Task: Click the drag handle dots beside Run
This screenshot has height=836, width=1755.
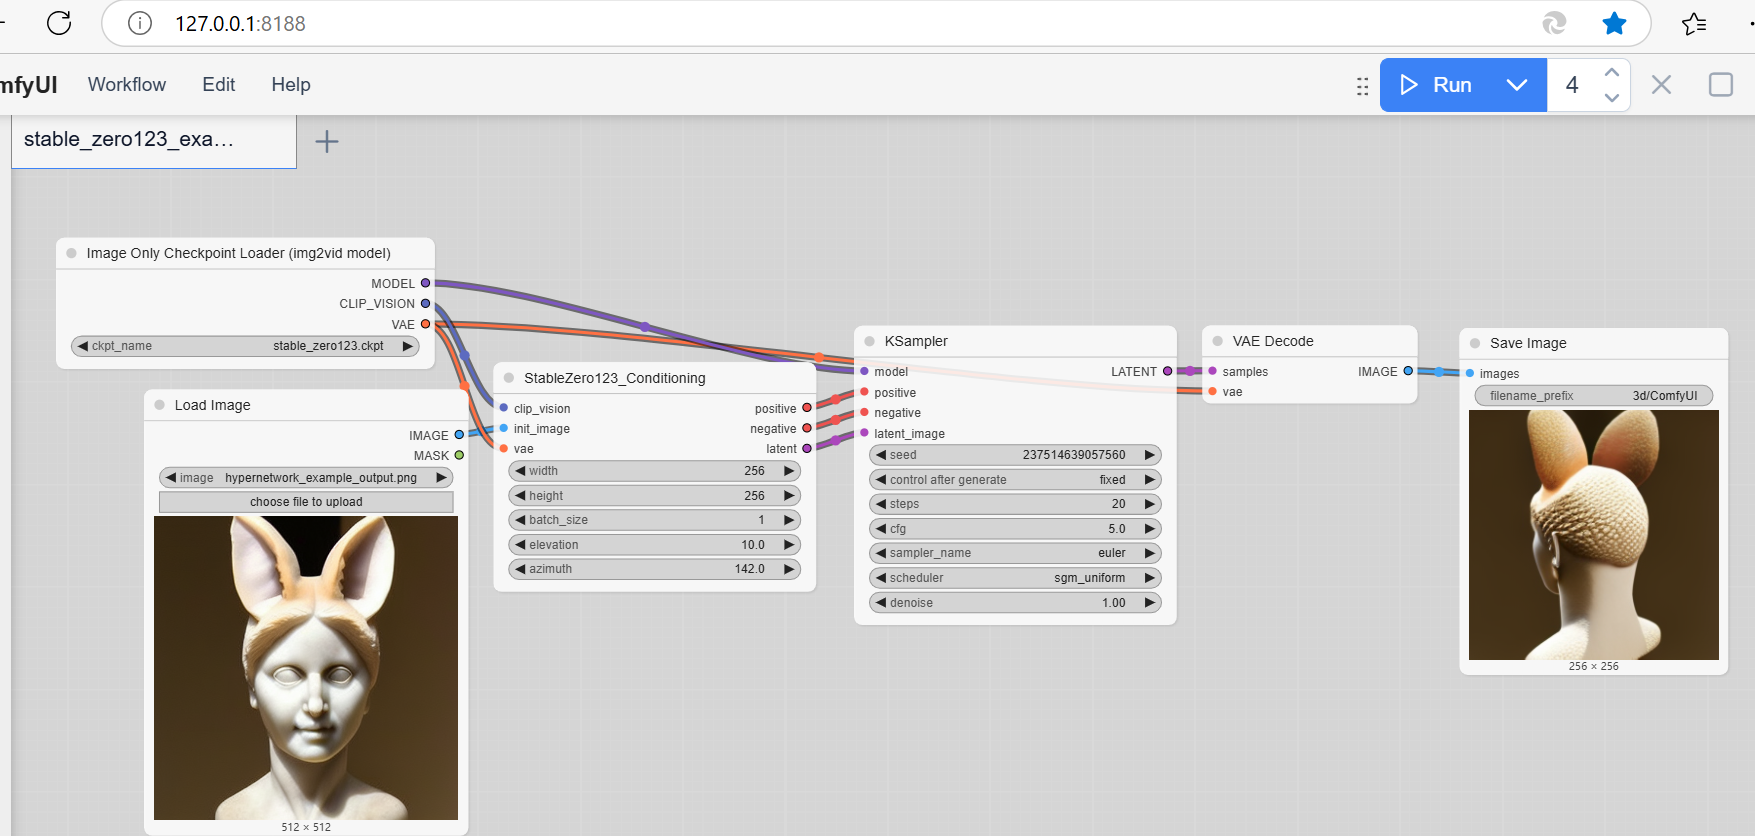Action: coord(1362,86)
